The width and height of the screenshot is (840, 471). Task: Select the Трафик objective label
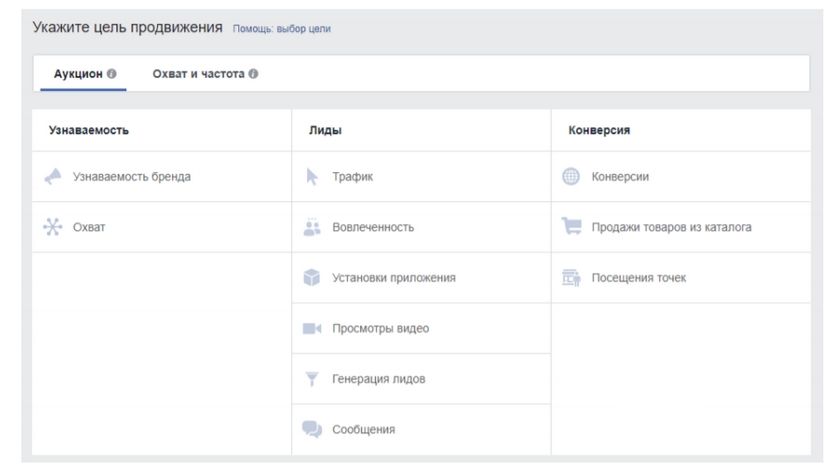pos(352,176)
